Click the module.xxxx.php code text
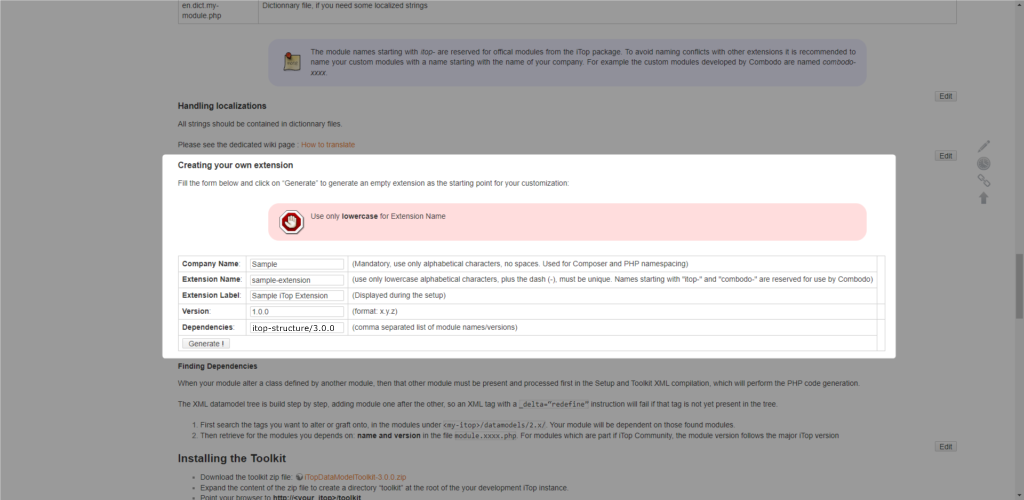Viewport: 1024px width, 500px height. (487, 435)
